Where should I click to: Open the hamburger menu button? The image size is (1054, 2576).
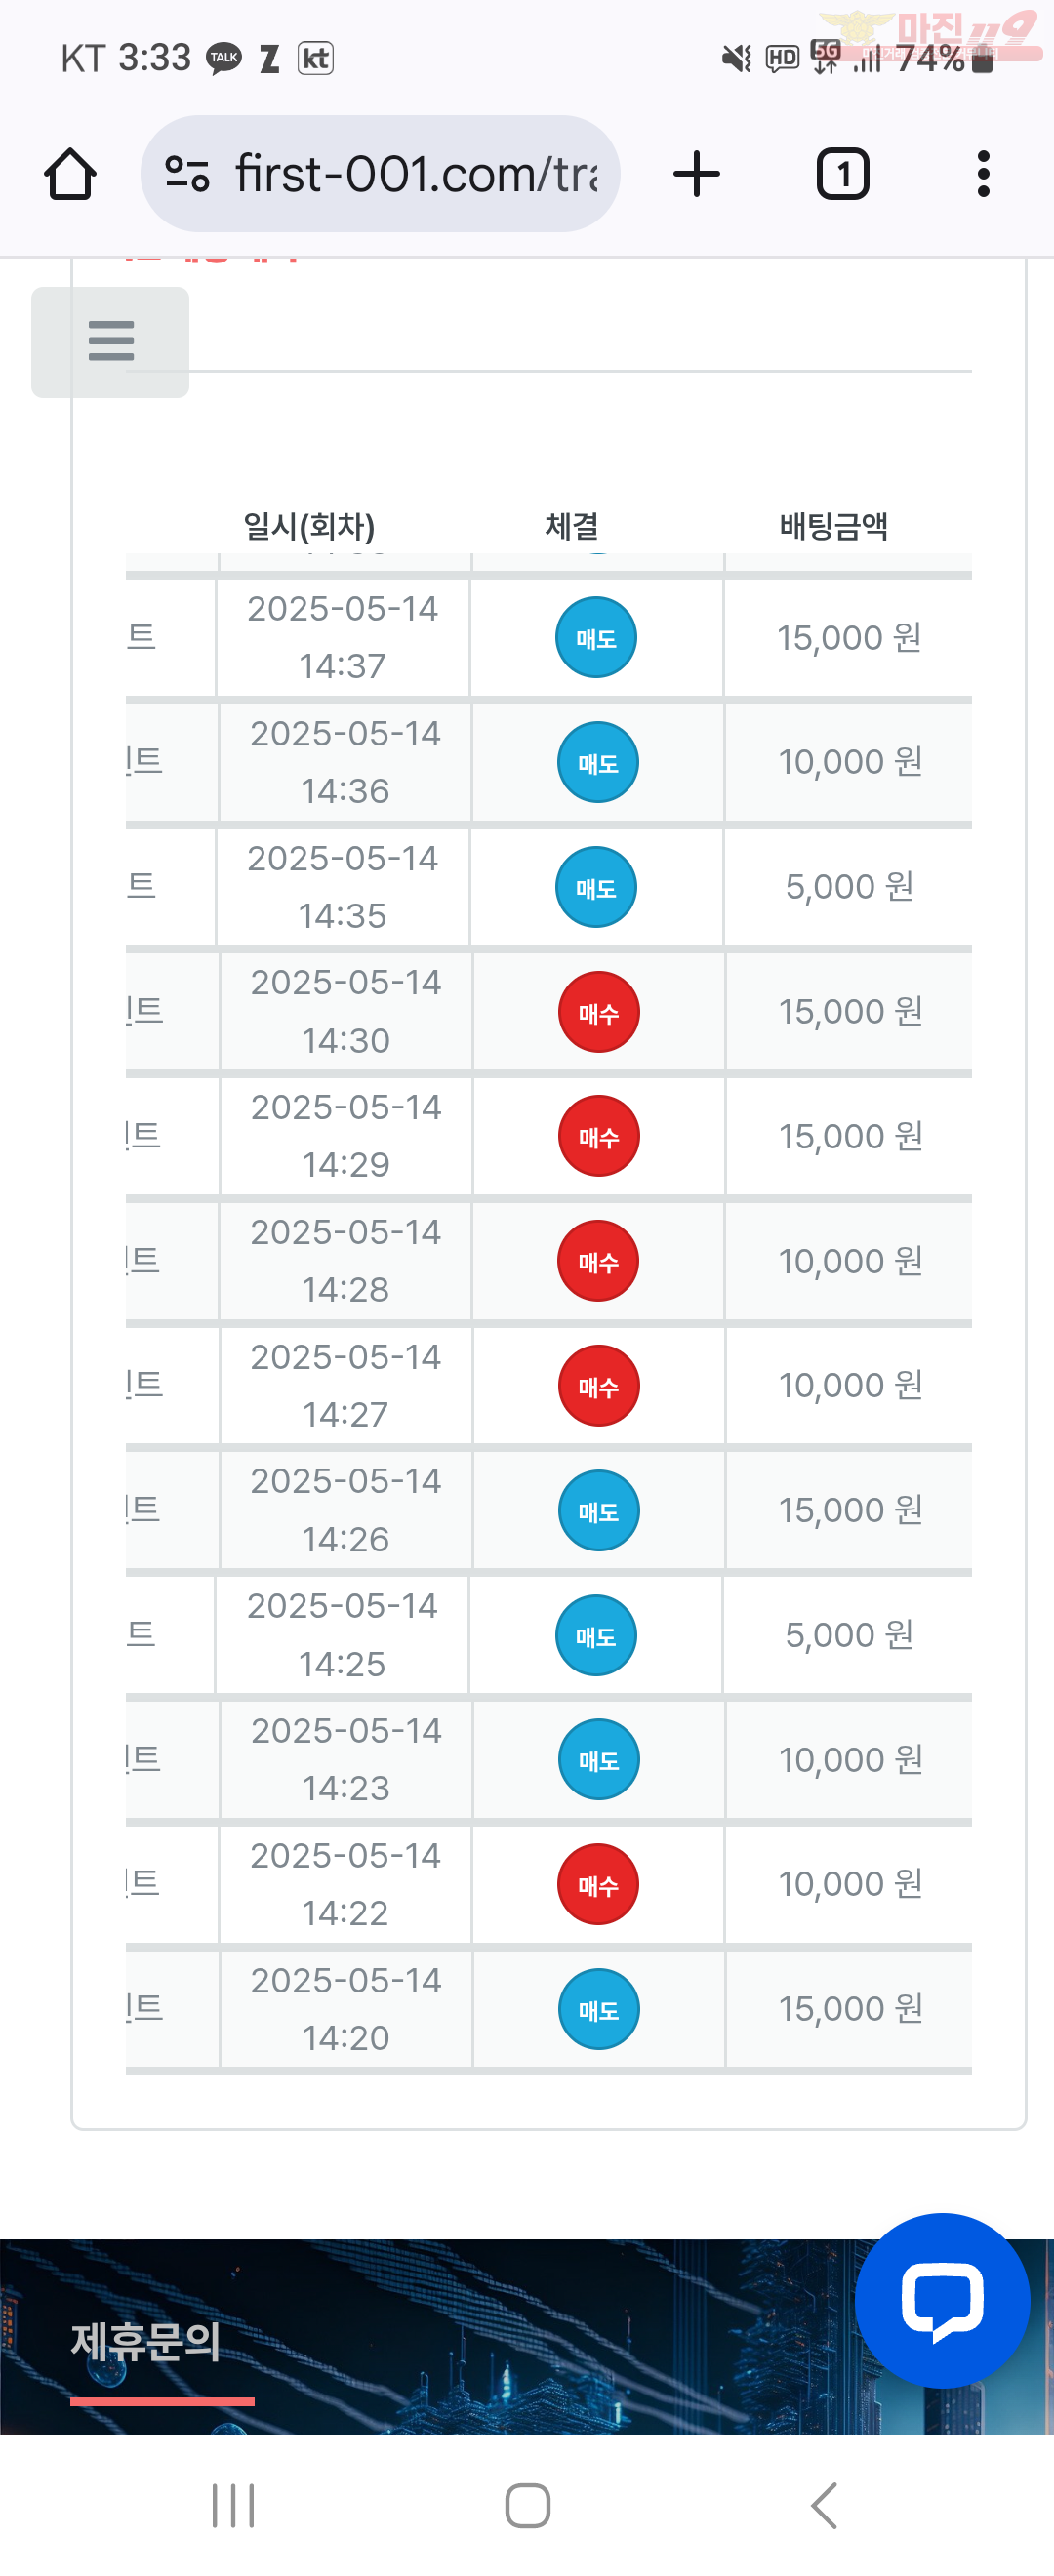pos(110,342)
